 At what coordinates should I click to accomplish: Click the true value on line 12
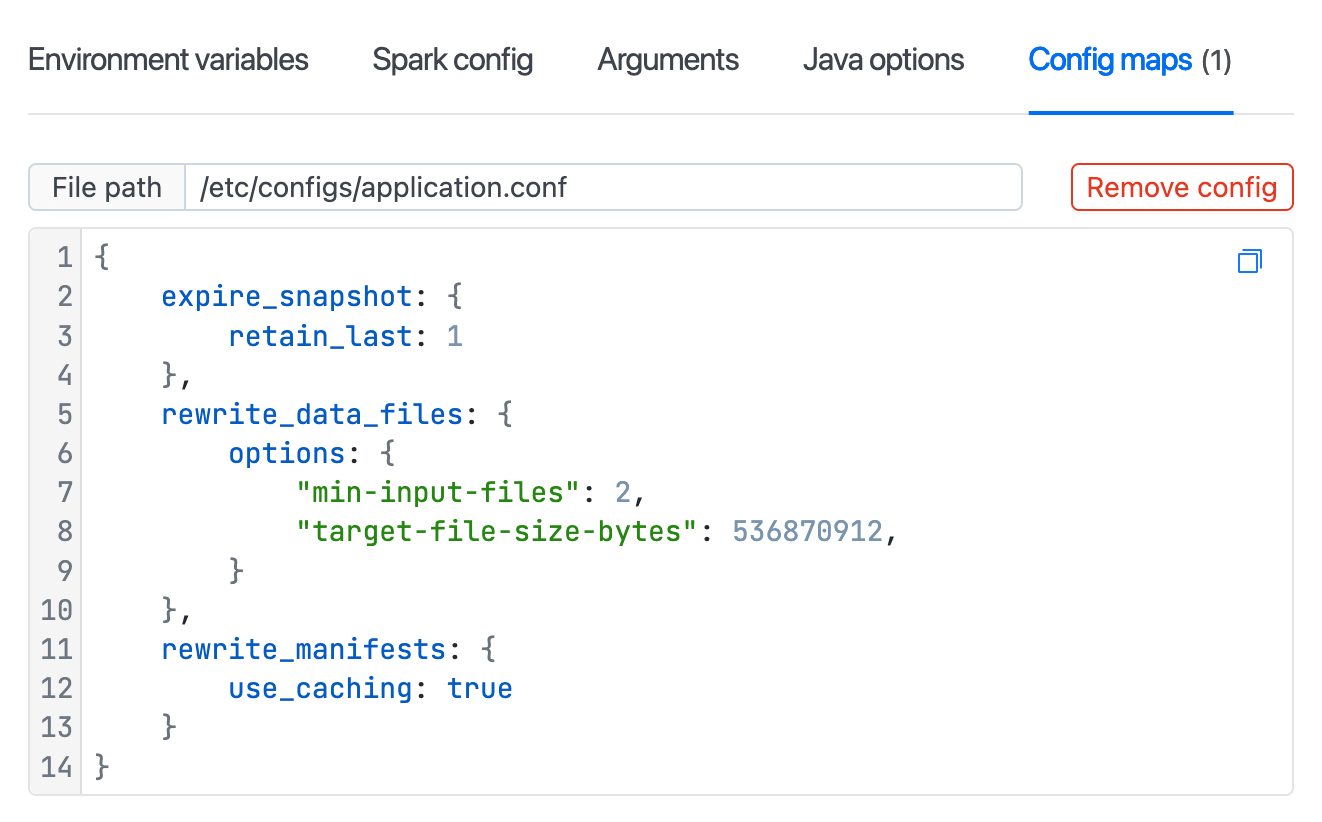pyautogui.click(x=480, y=688)
